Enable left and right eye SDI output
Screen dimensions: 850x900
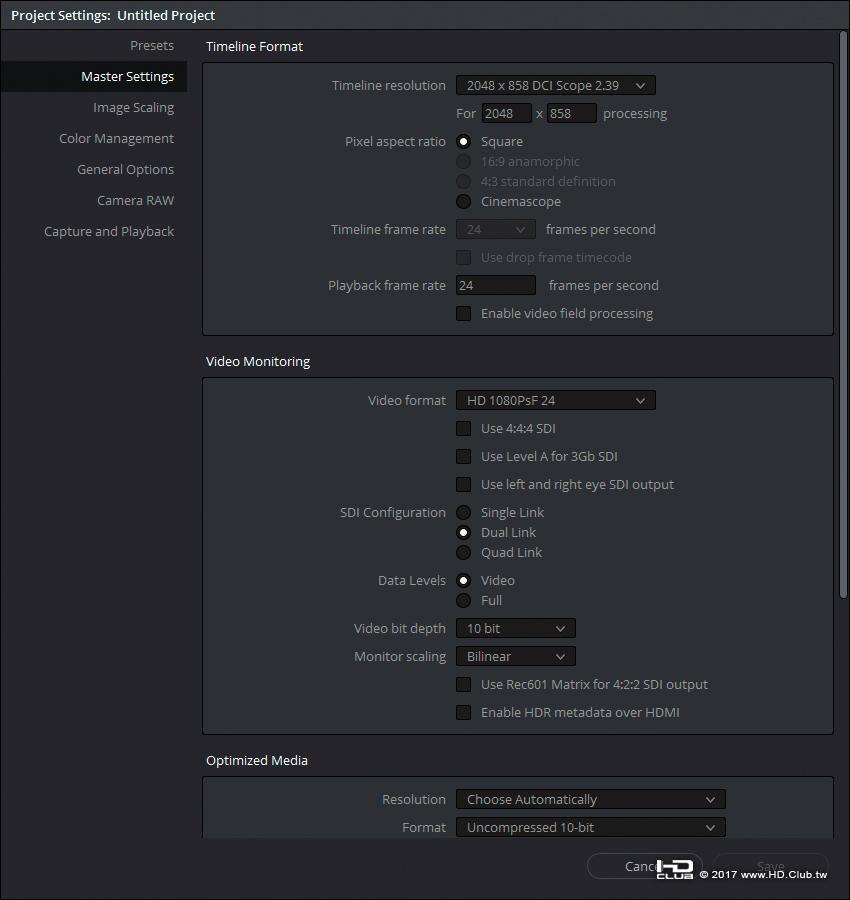coord(463,484)
